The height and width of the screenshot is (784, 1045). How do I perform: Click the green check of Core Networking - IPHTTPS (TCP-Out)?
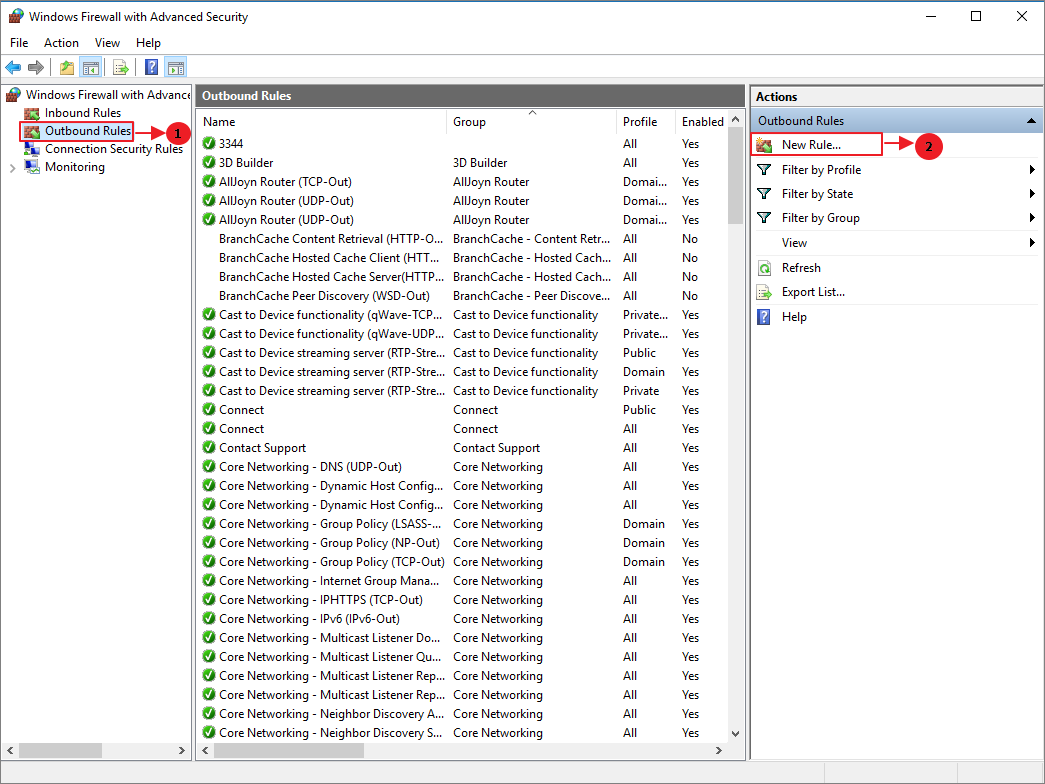click(x=209, y=600)
